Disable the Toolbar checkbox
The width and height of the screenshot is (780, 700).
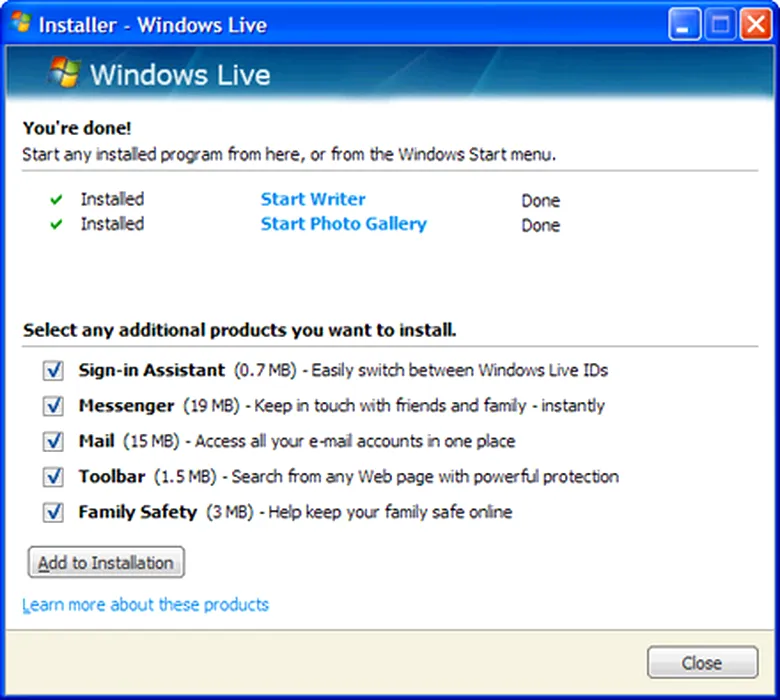coord(53,477)
